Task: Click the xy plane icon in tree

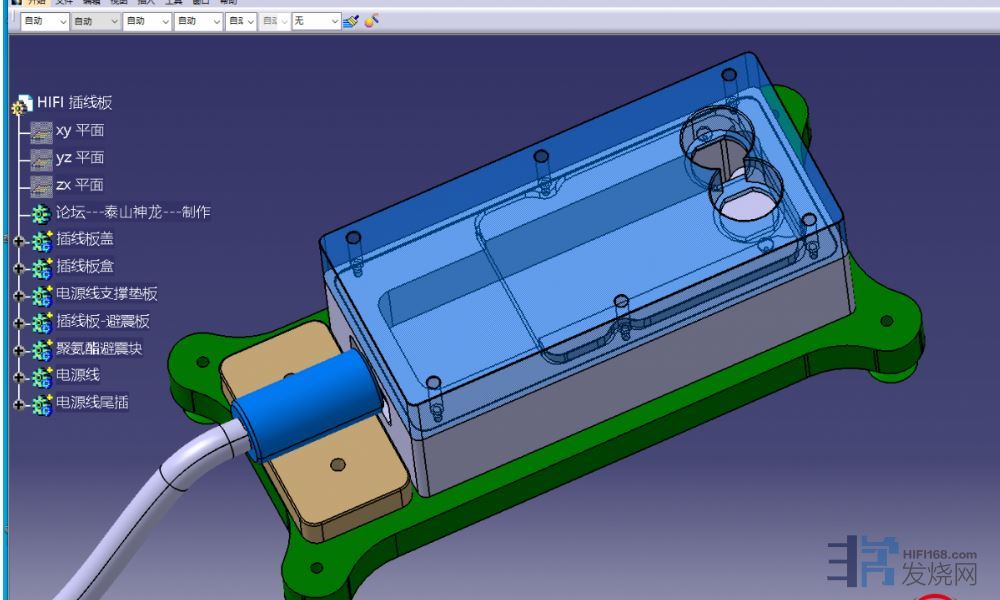Action: pos(41,131)
